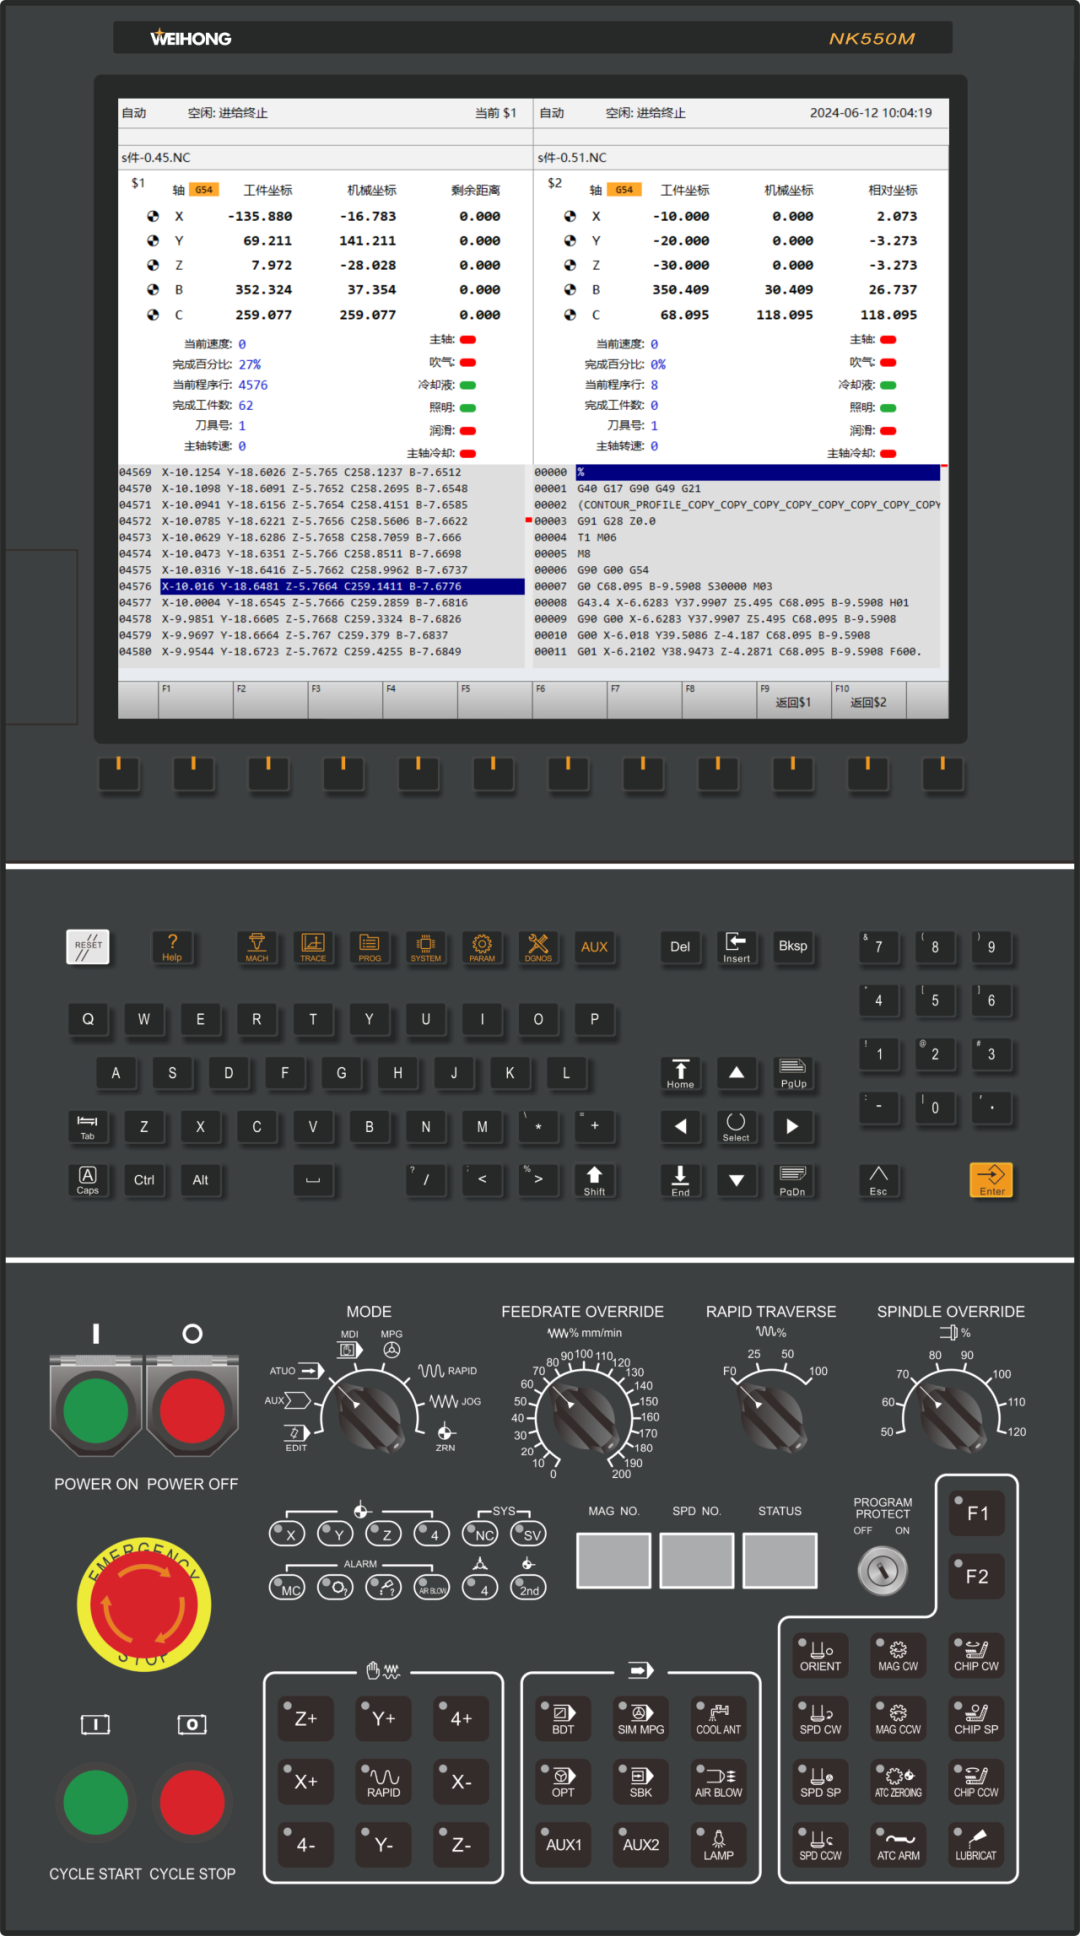
Task: Open the TRACE view key
Action: (313, 947)
